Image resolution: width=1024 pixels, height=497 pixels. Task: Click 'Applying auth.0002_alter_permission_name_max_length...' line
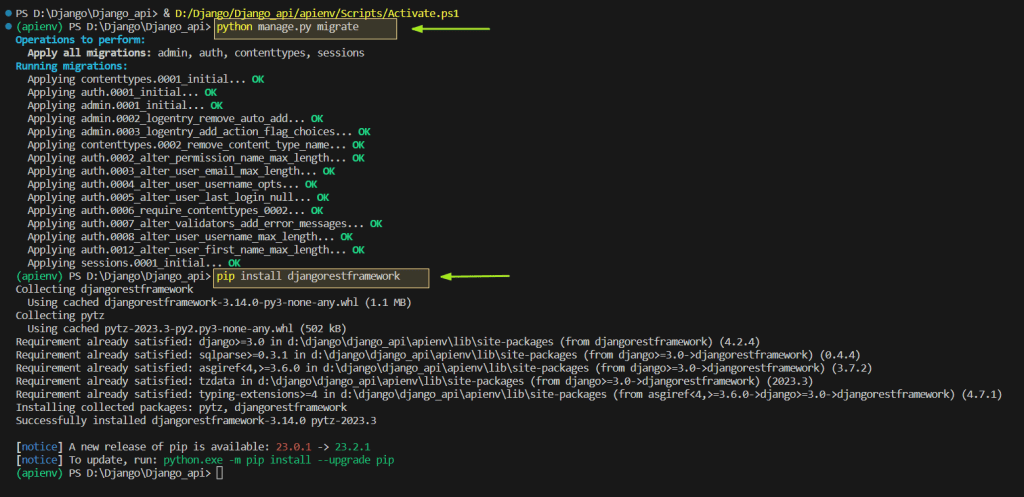click(196, 158)
